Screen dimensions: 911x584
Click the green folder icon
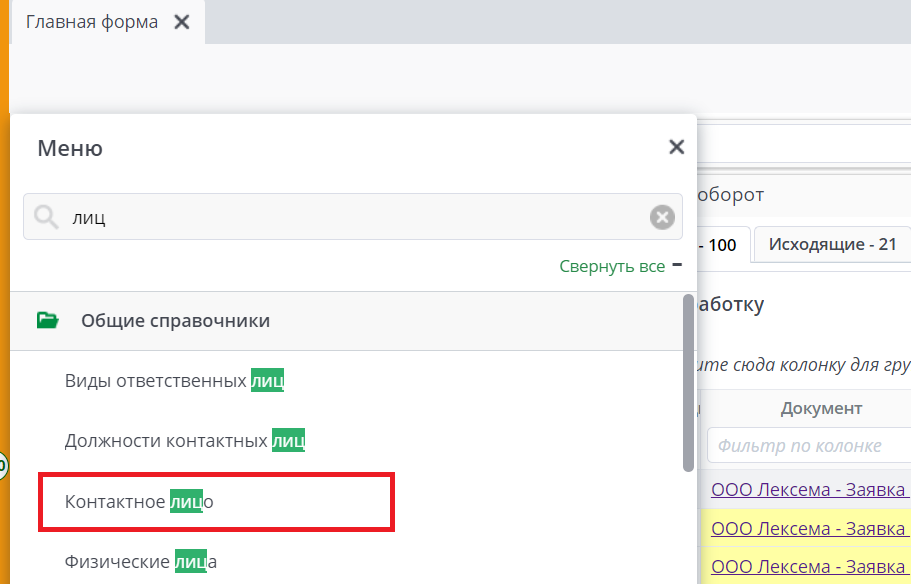[48, 321]
